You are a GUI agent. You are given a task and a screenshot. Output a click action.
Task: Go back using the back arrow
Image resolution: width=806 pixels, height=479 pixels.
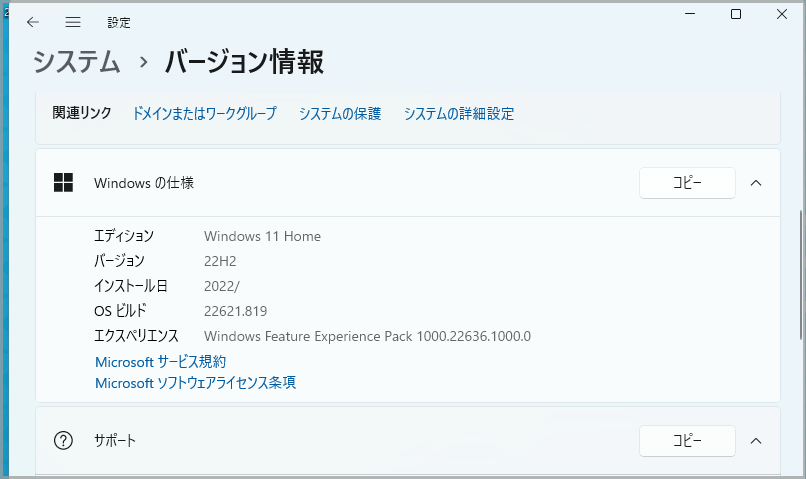[33, 22]
